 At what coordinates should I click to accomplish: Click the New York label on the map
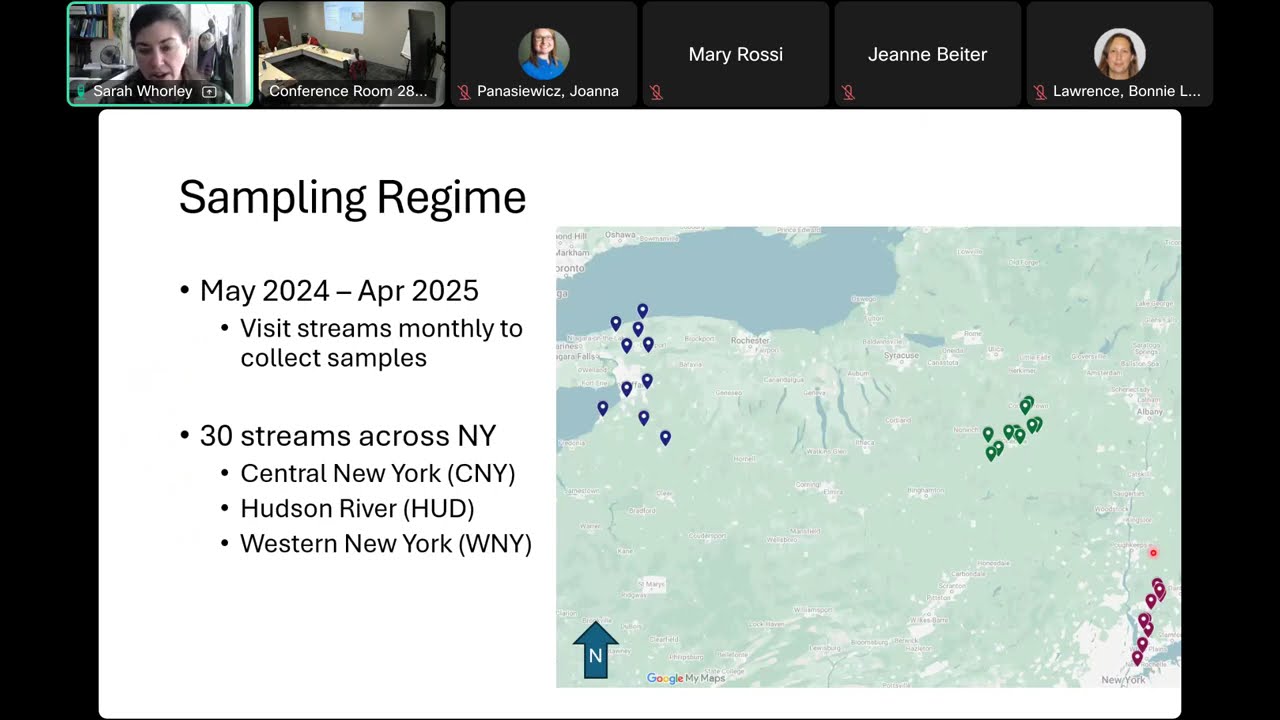click(1123, 680)
